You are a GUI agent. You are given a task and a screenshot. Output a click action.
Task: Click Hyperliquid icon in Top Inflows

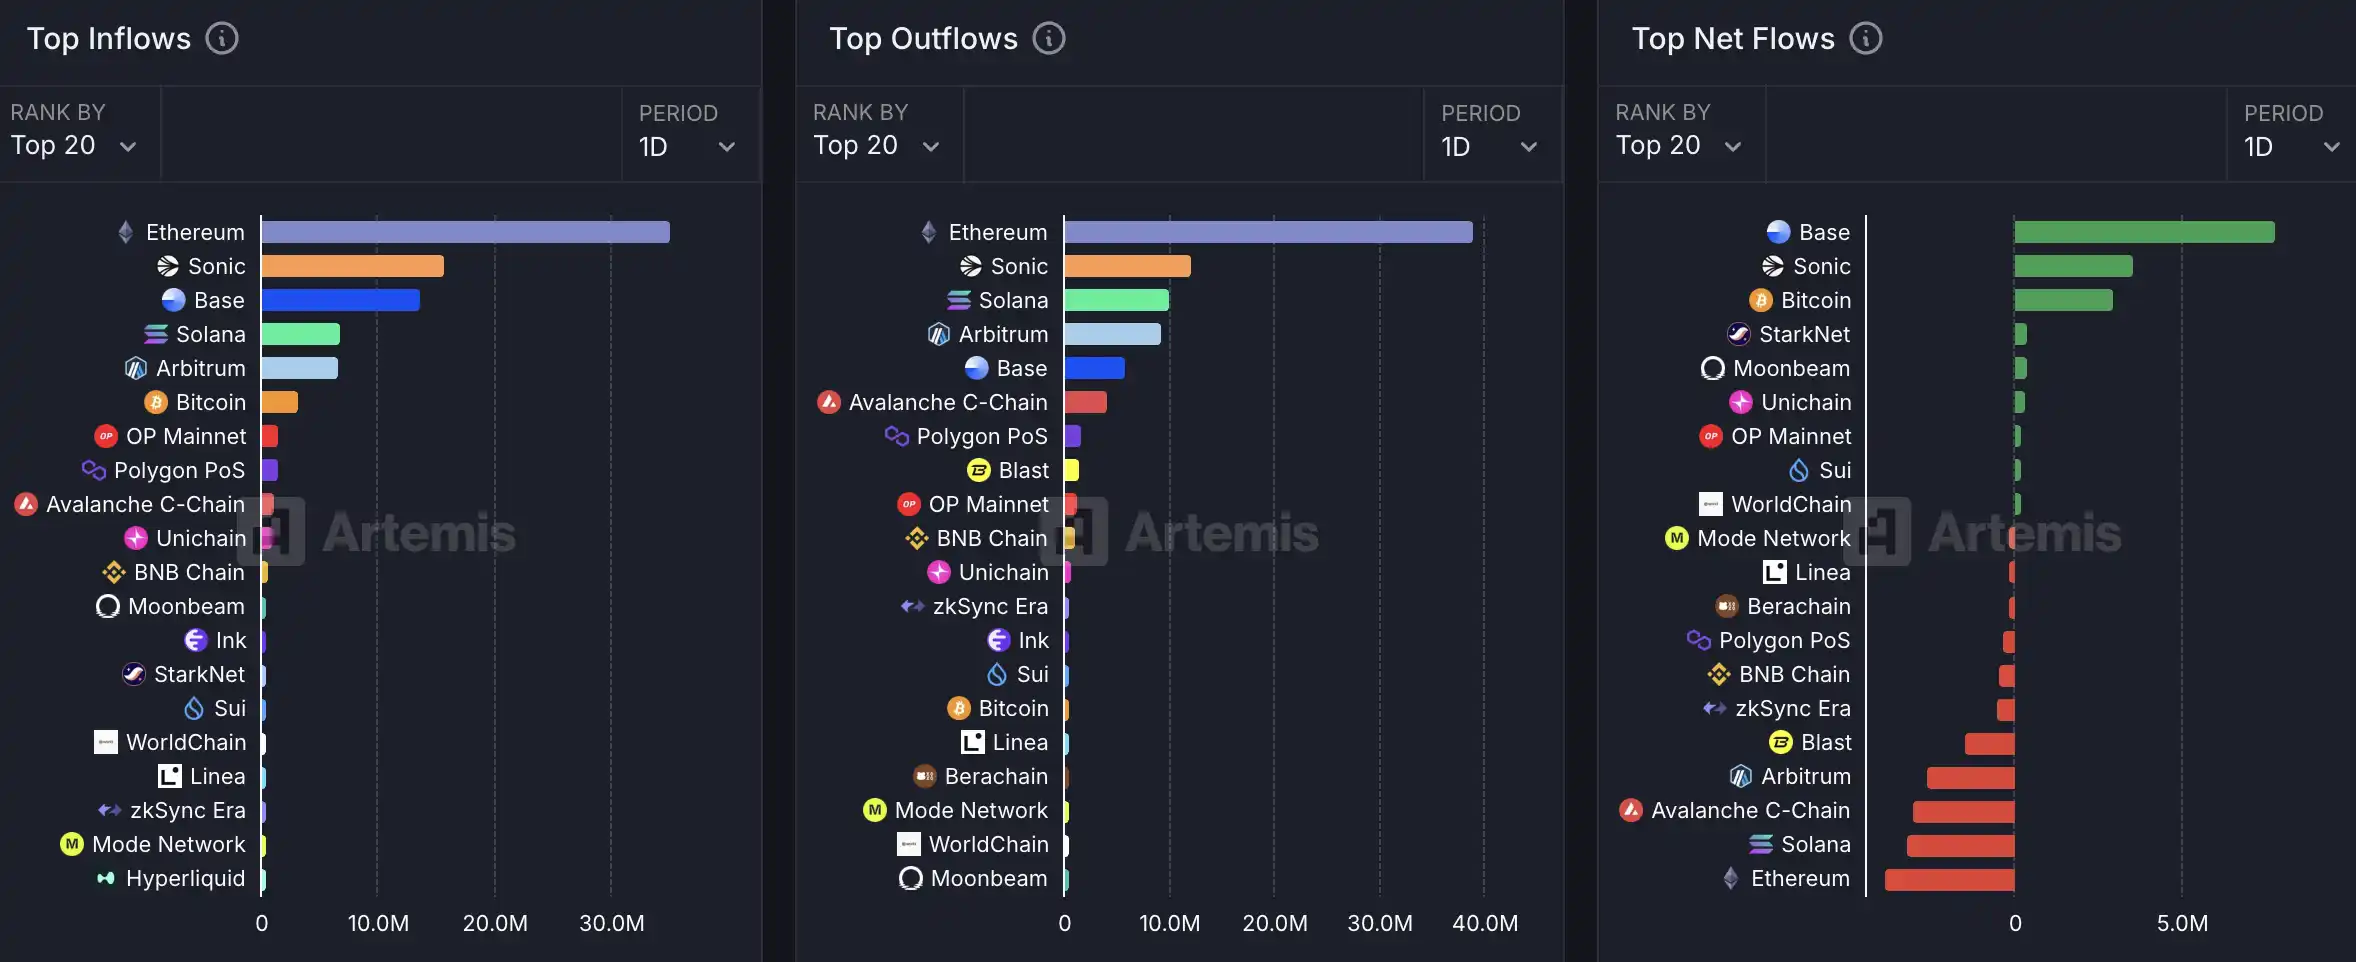point(106,878)
